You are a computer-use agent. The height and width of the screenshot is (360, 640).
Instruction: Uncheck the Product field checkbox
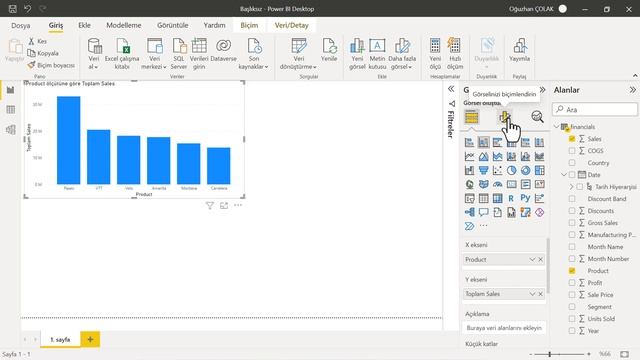point(572,271)
